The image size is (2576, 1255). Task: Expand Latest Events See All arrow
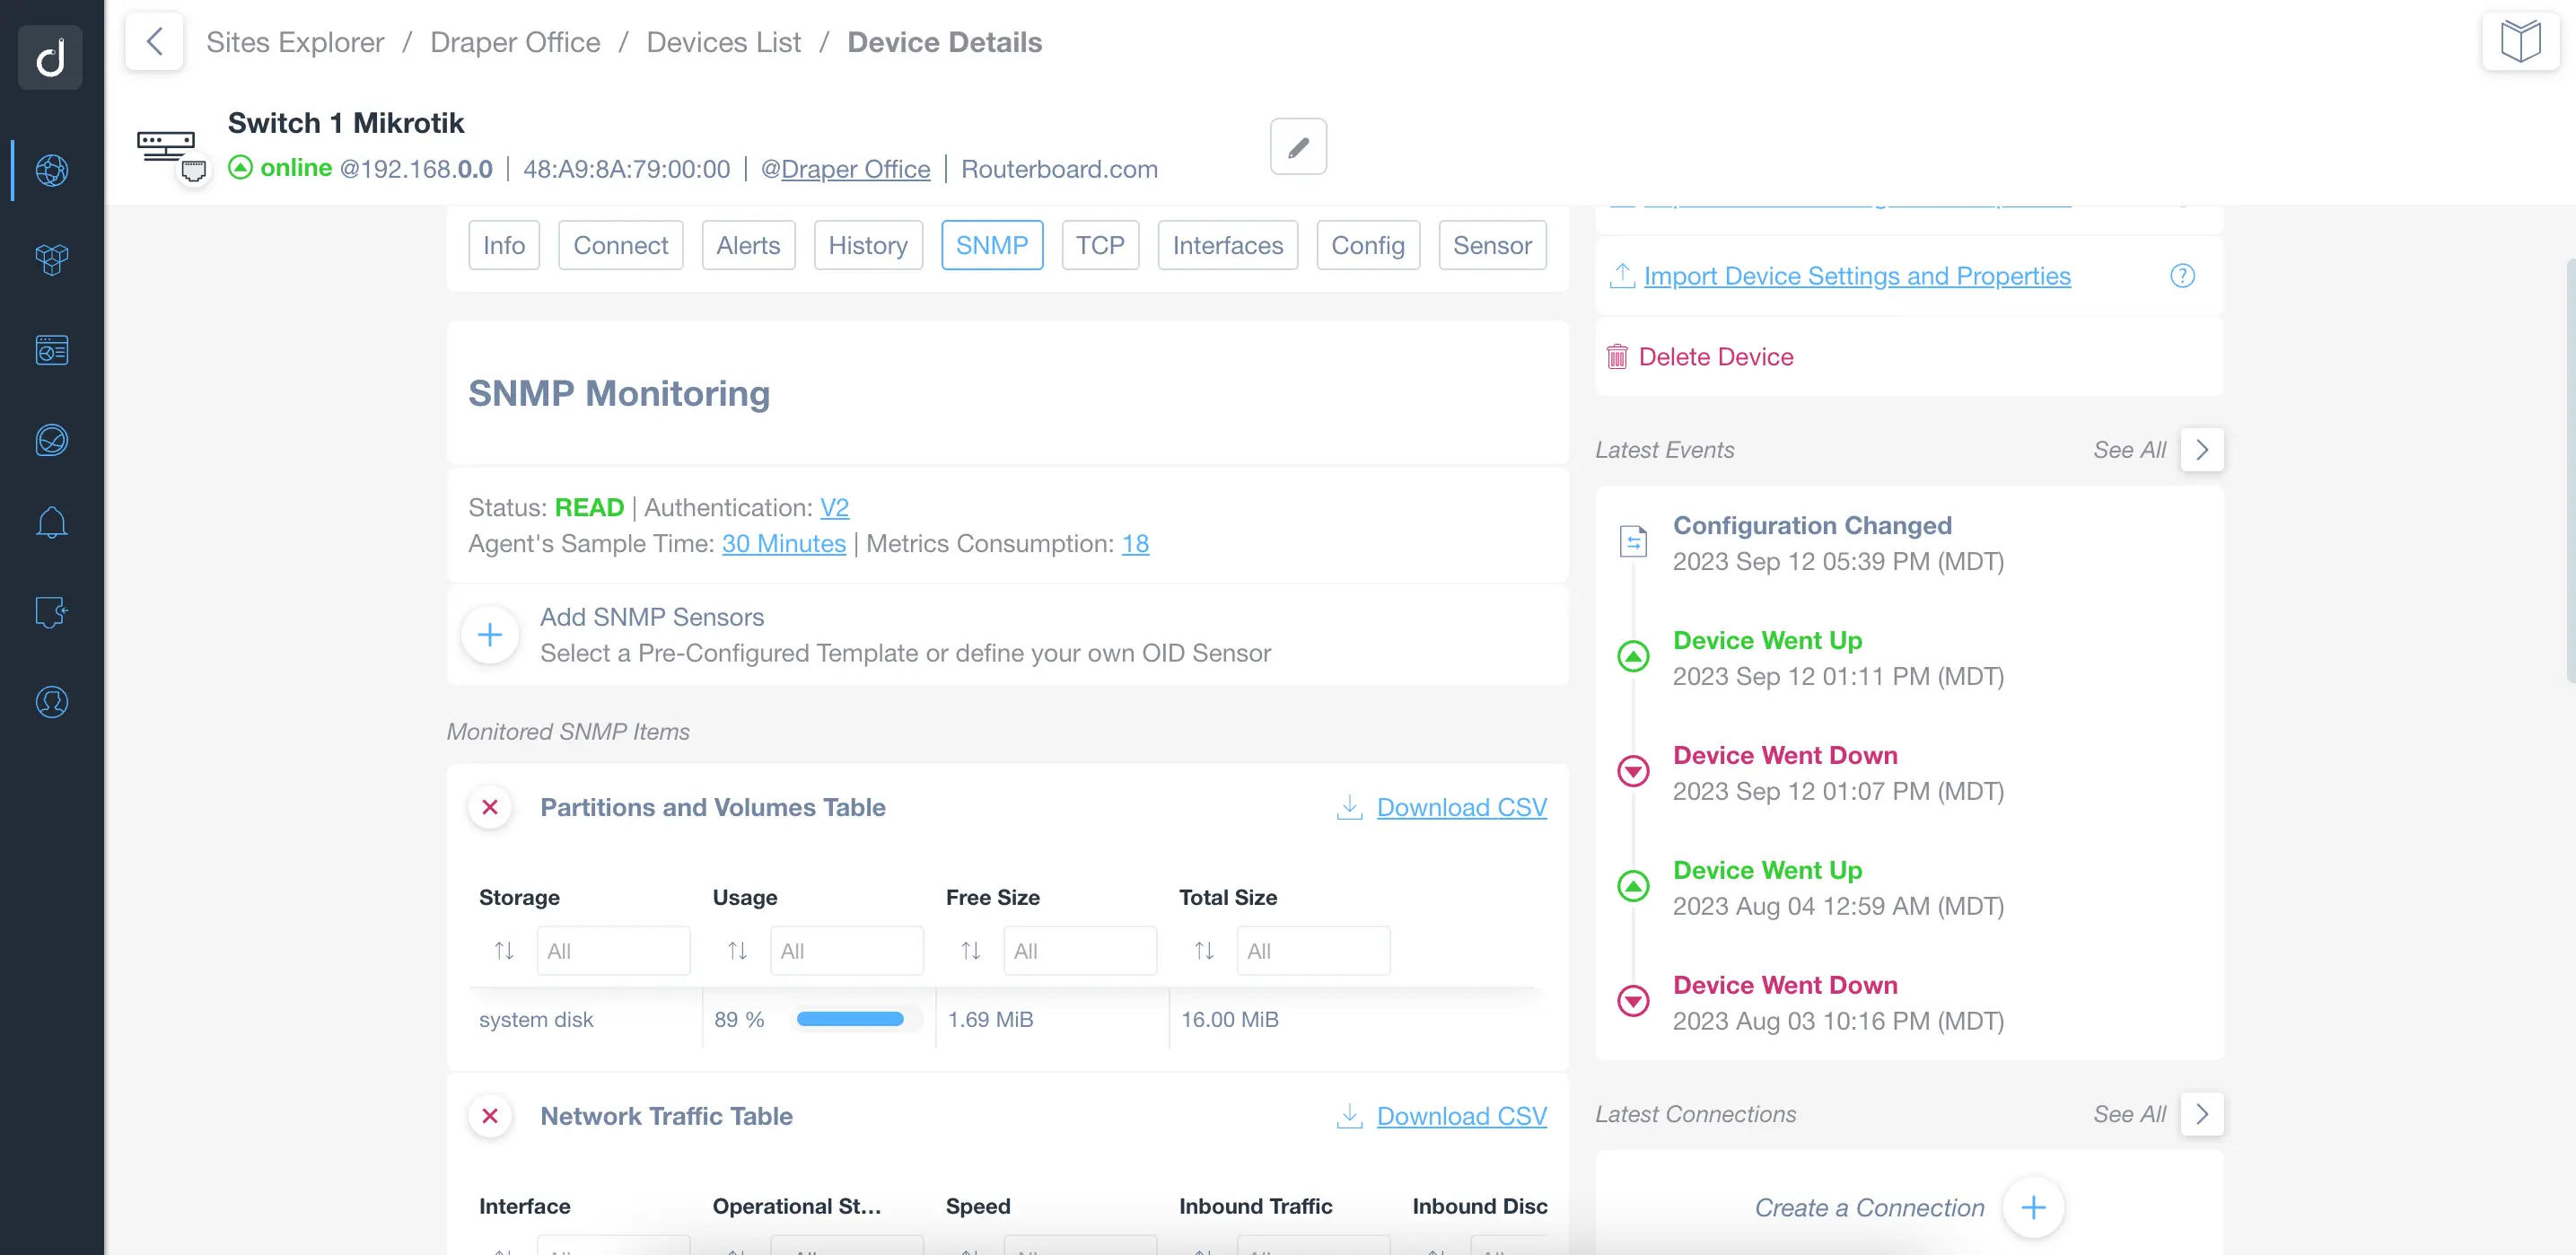(x=2202, y=450)
